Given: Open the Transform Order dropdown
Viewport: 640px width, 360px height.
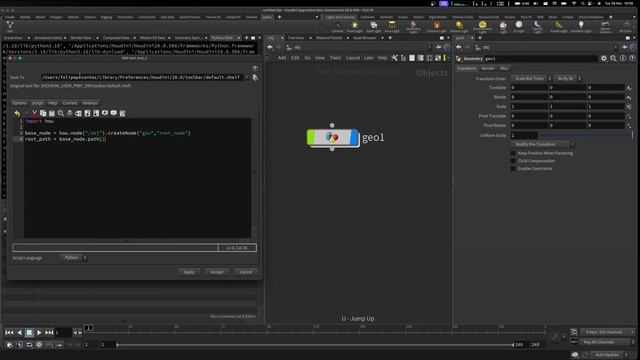Looking at the screenshot, I should (x=531, y=78).
